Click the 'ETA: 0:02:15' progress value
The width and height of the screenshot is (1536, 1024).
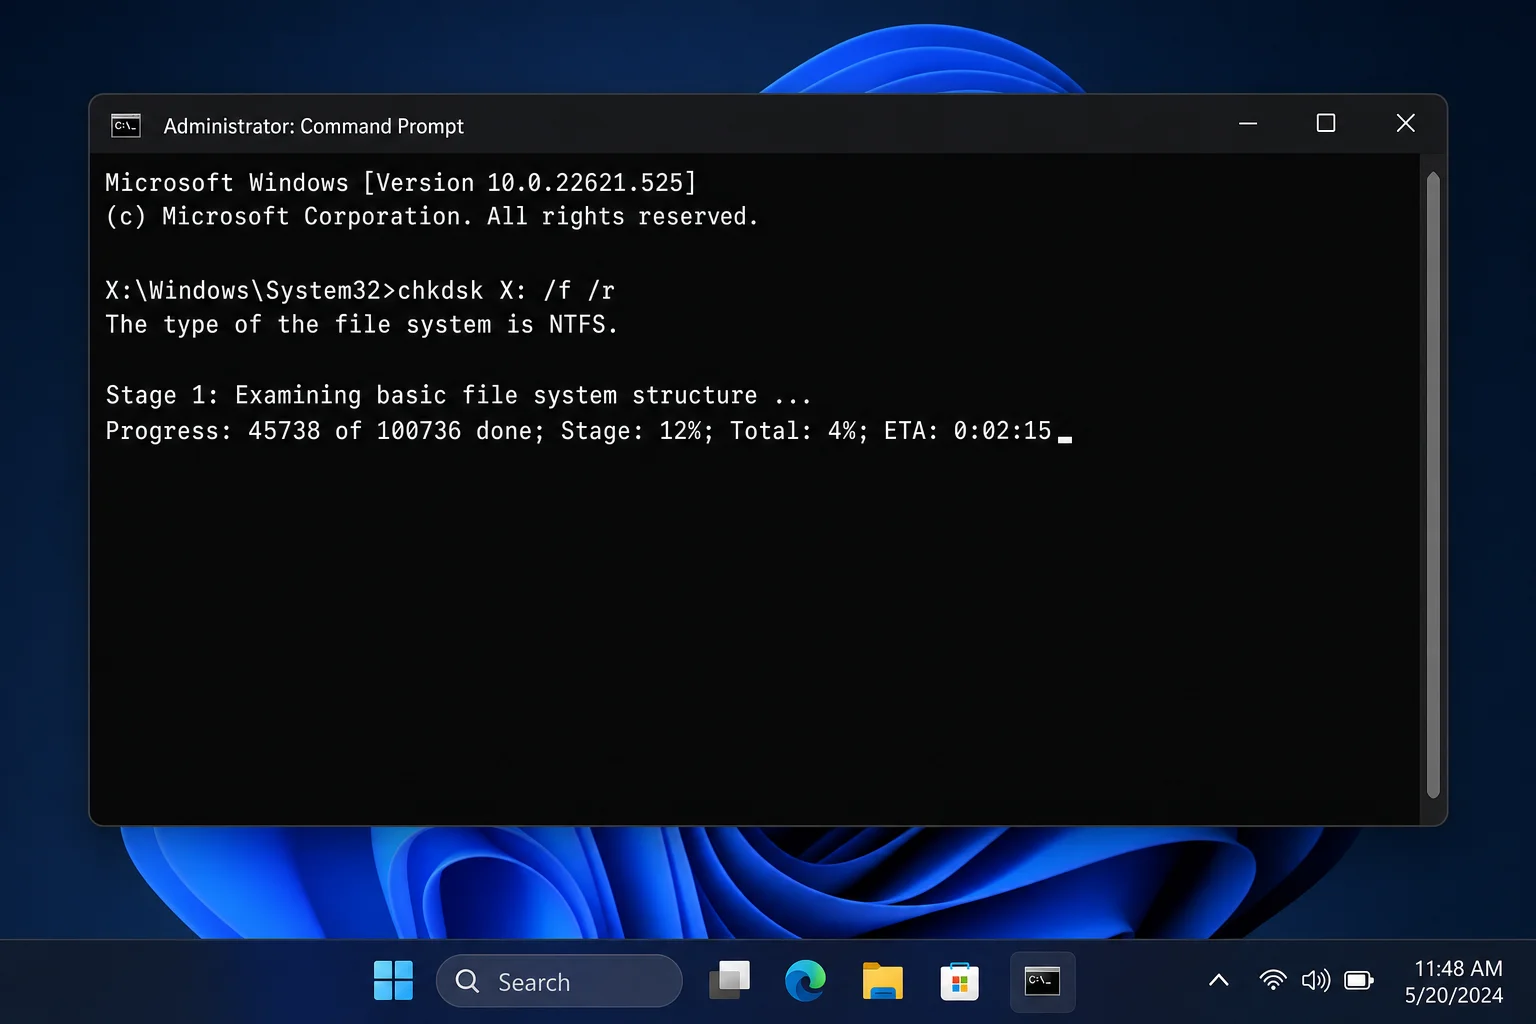pos(968,431)
